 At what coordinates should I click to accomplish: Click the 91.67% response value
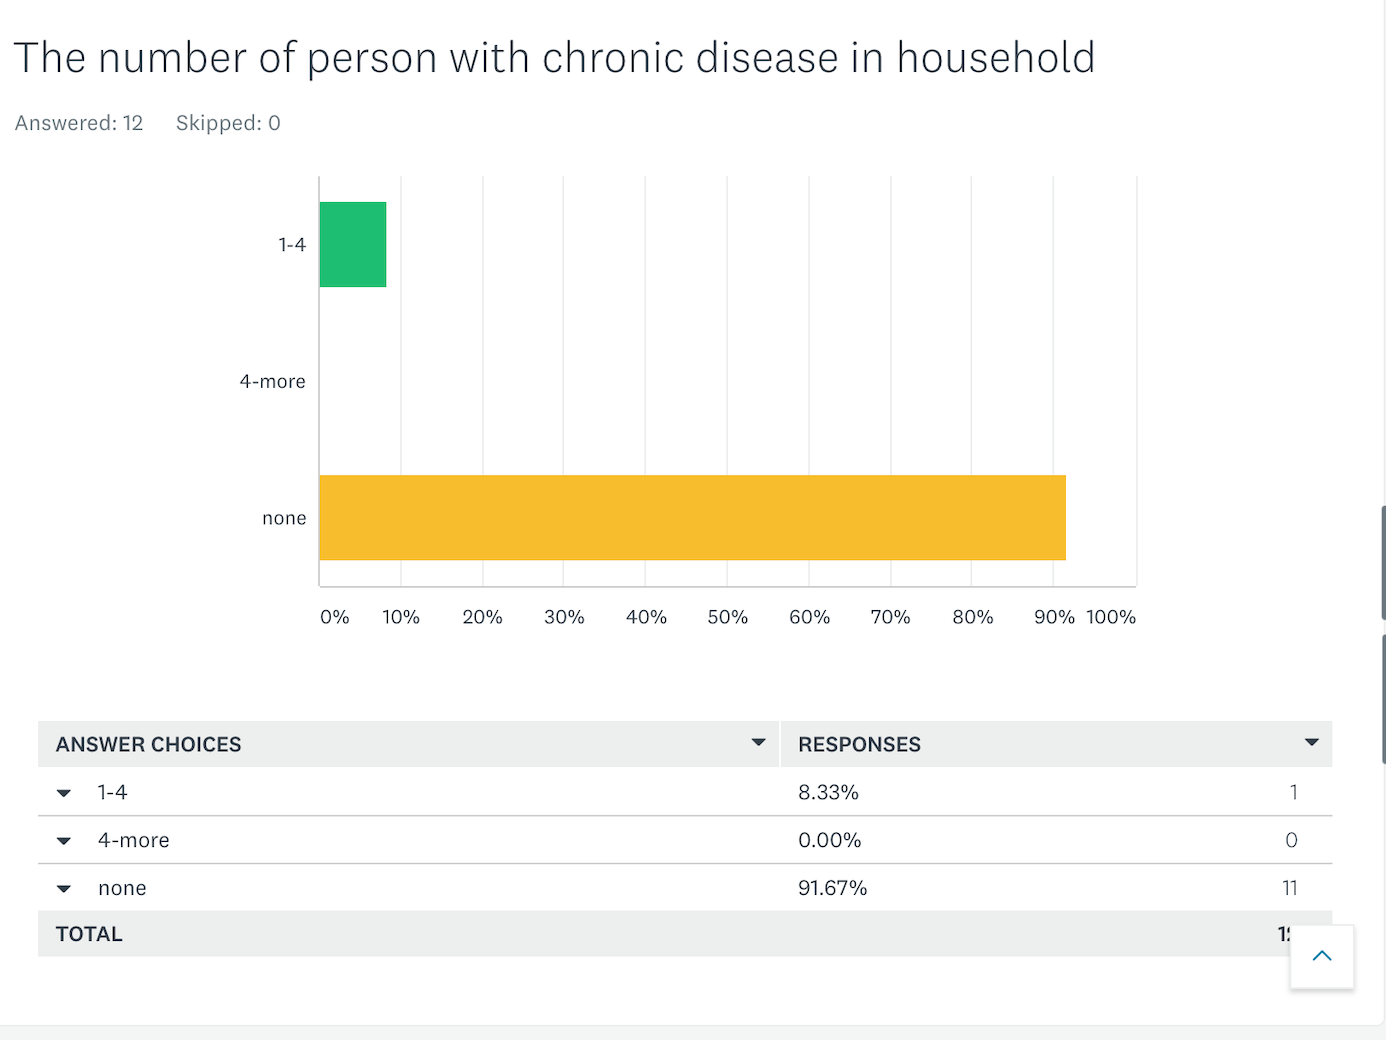(x=832, y=888)
